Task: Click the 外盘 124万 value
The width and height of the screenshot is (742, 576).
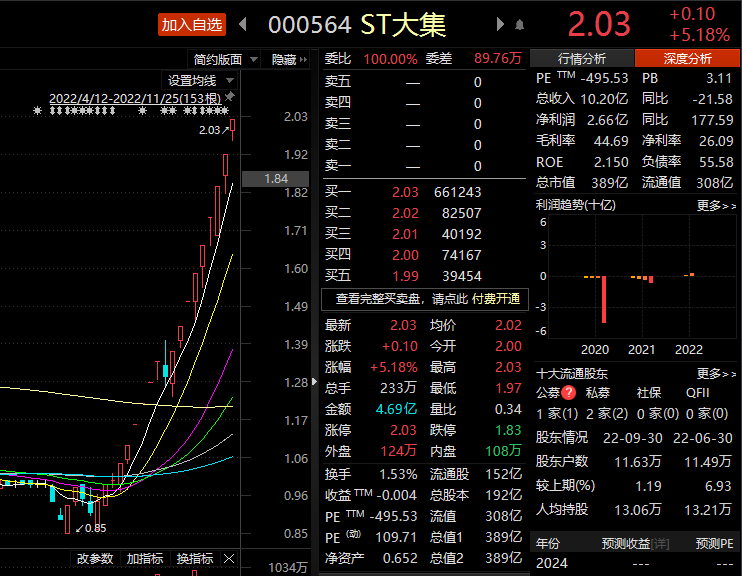Action: coord(398,451)
